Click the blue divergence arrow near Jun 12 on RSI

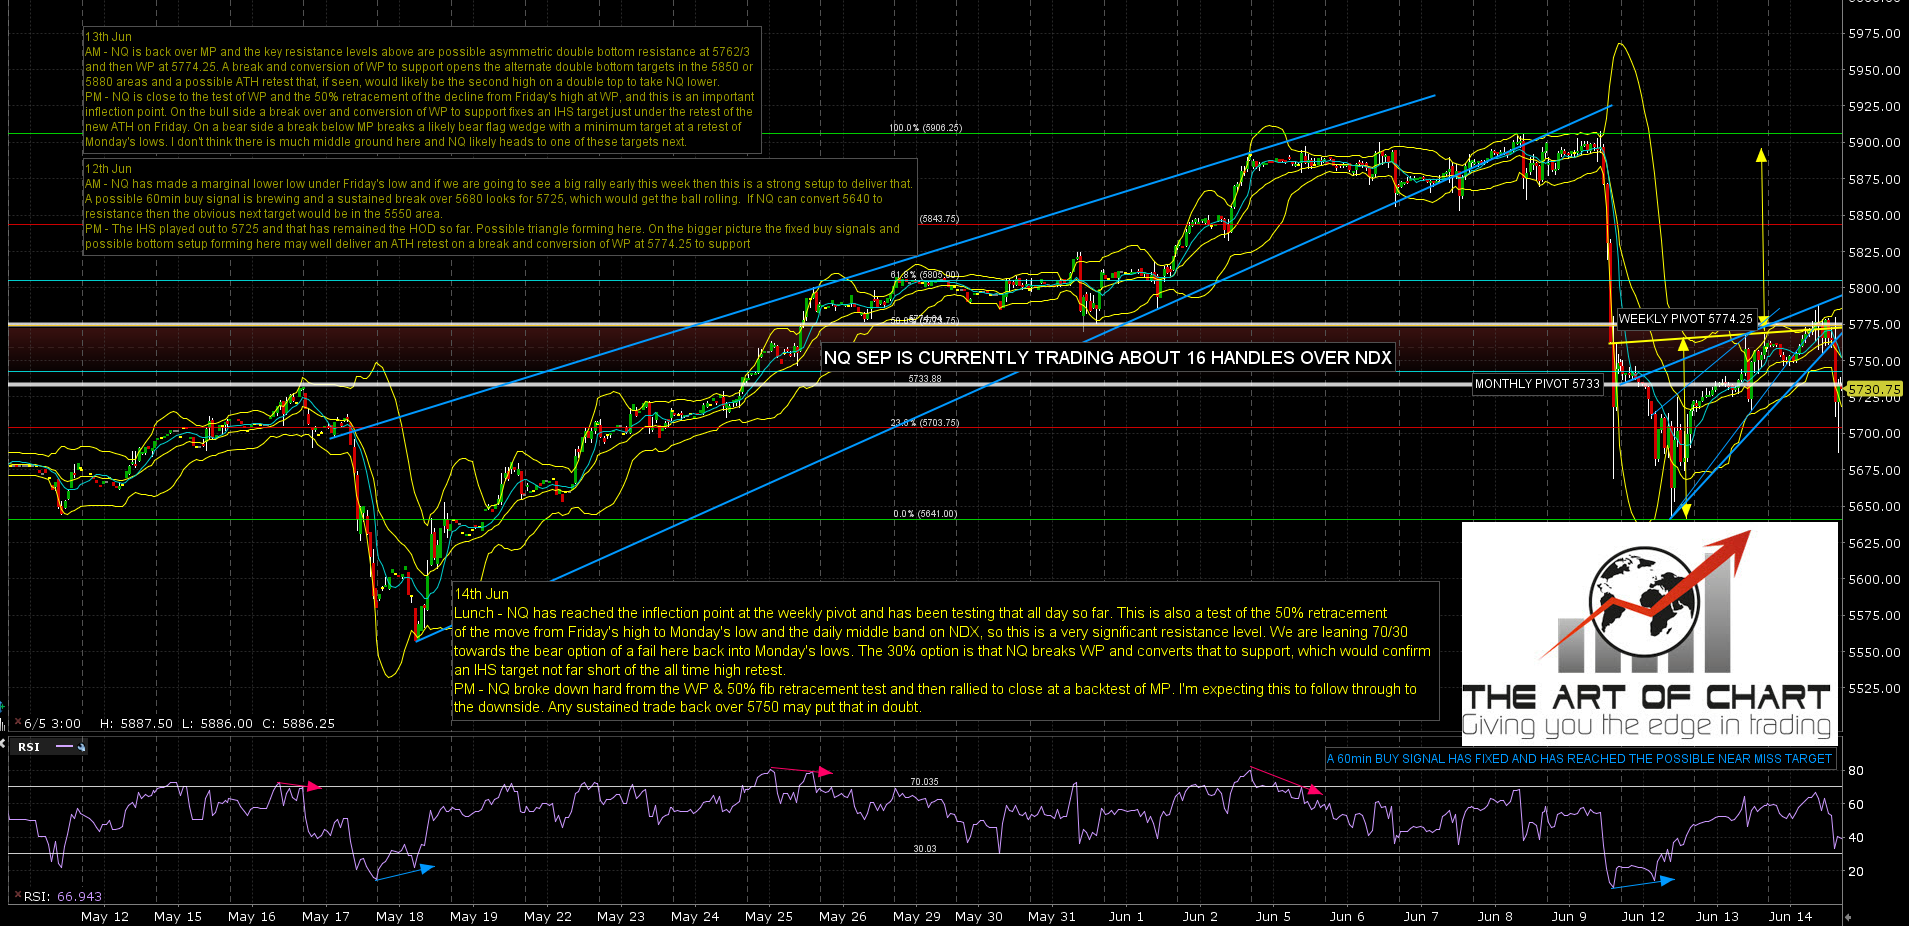pos(1642,883)
